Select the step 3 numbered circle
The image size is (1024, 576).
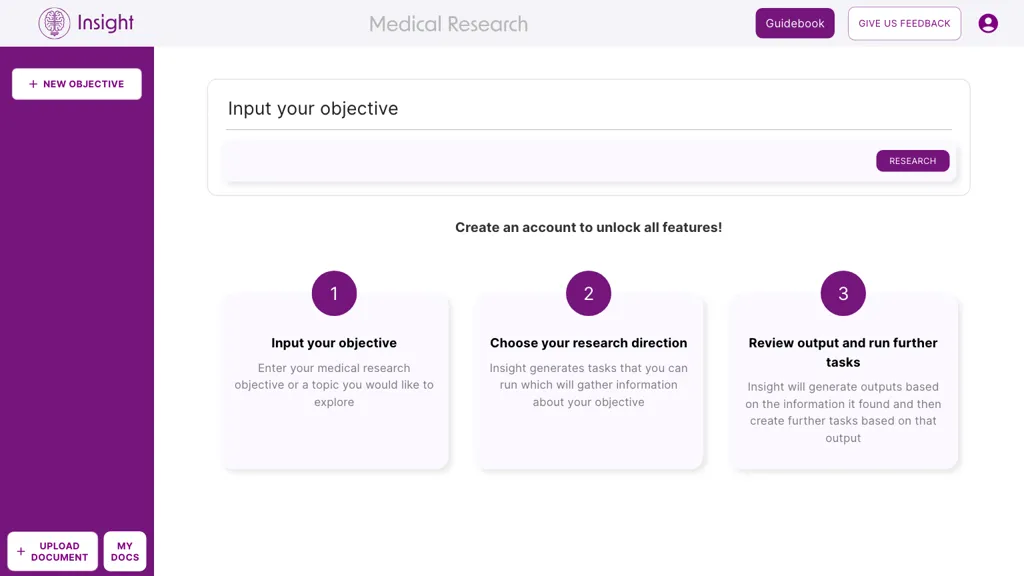click(842, 293)
